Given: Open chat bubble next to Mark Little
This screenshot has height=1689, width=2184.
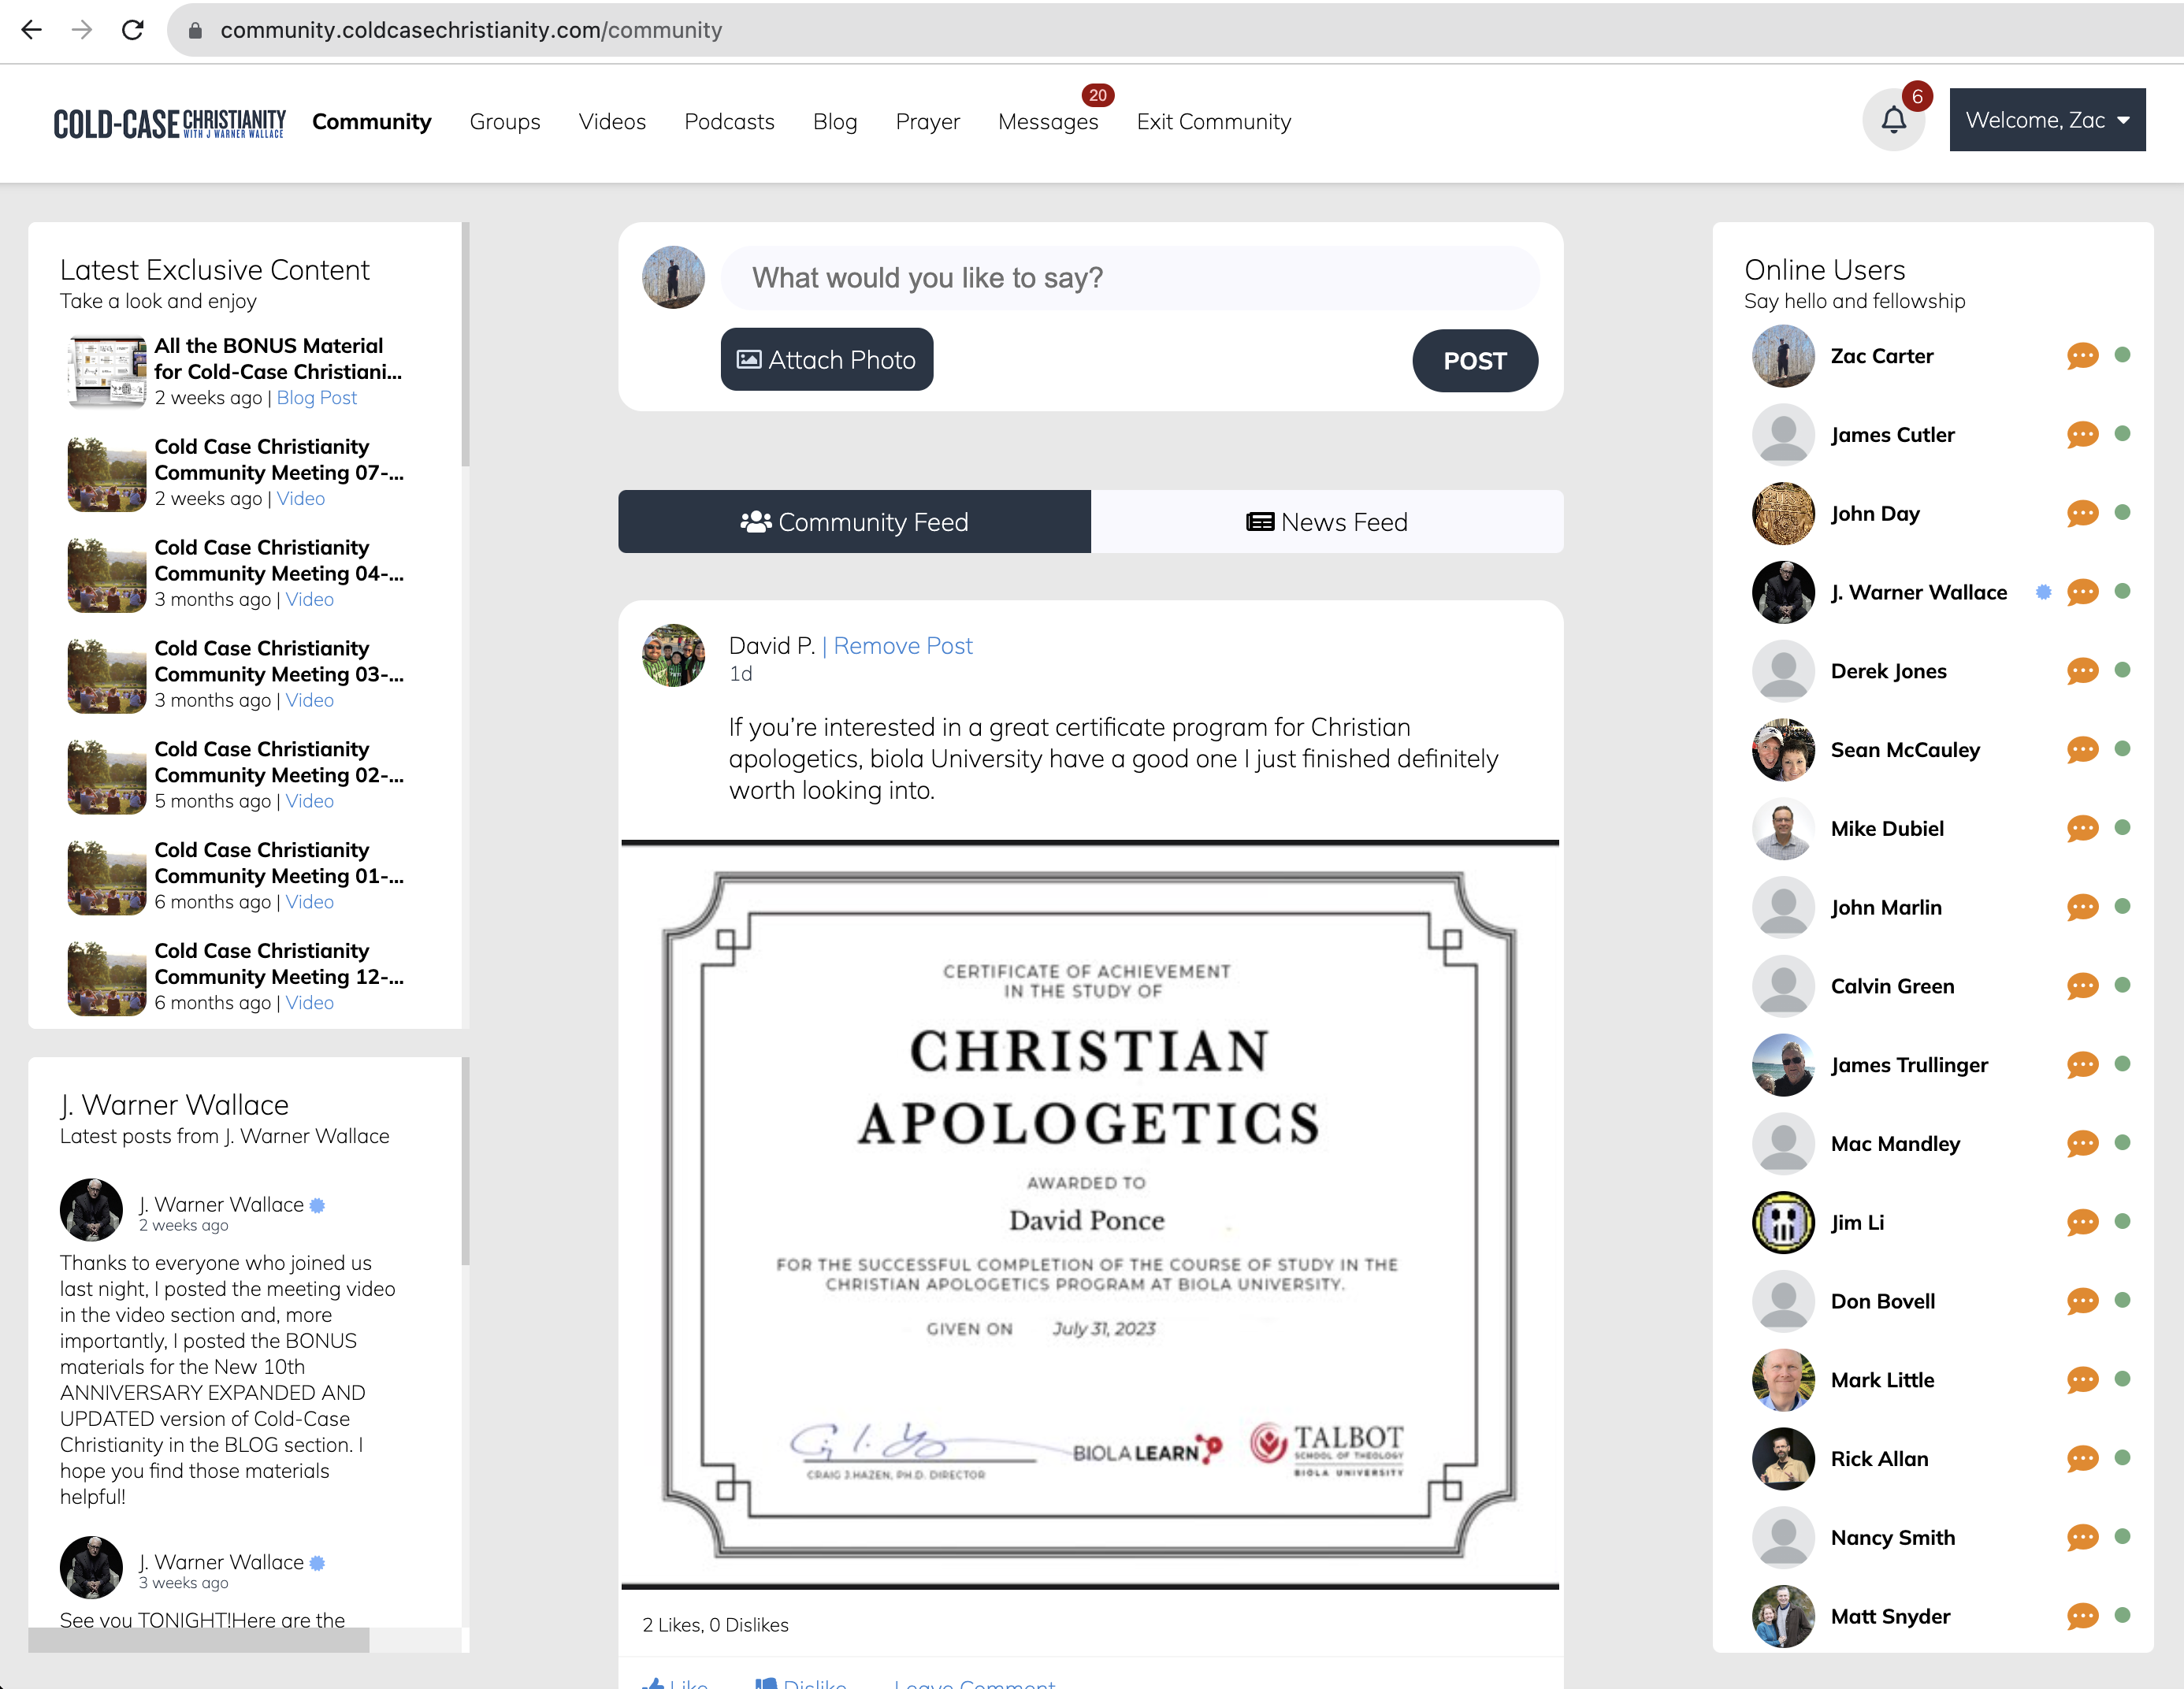Looking at the screenshot, I should click(2082, 1381).
